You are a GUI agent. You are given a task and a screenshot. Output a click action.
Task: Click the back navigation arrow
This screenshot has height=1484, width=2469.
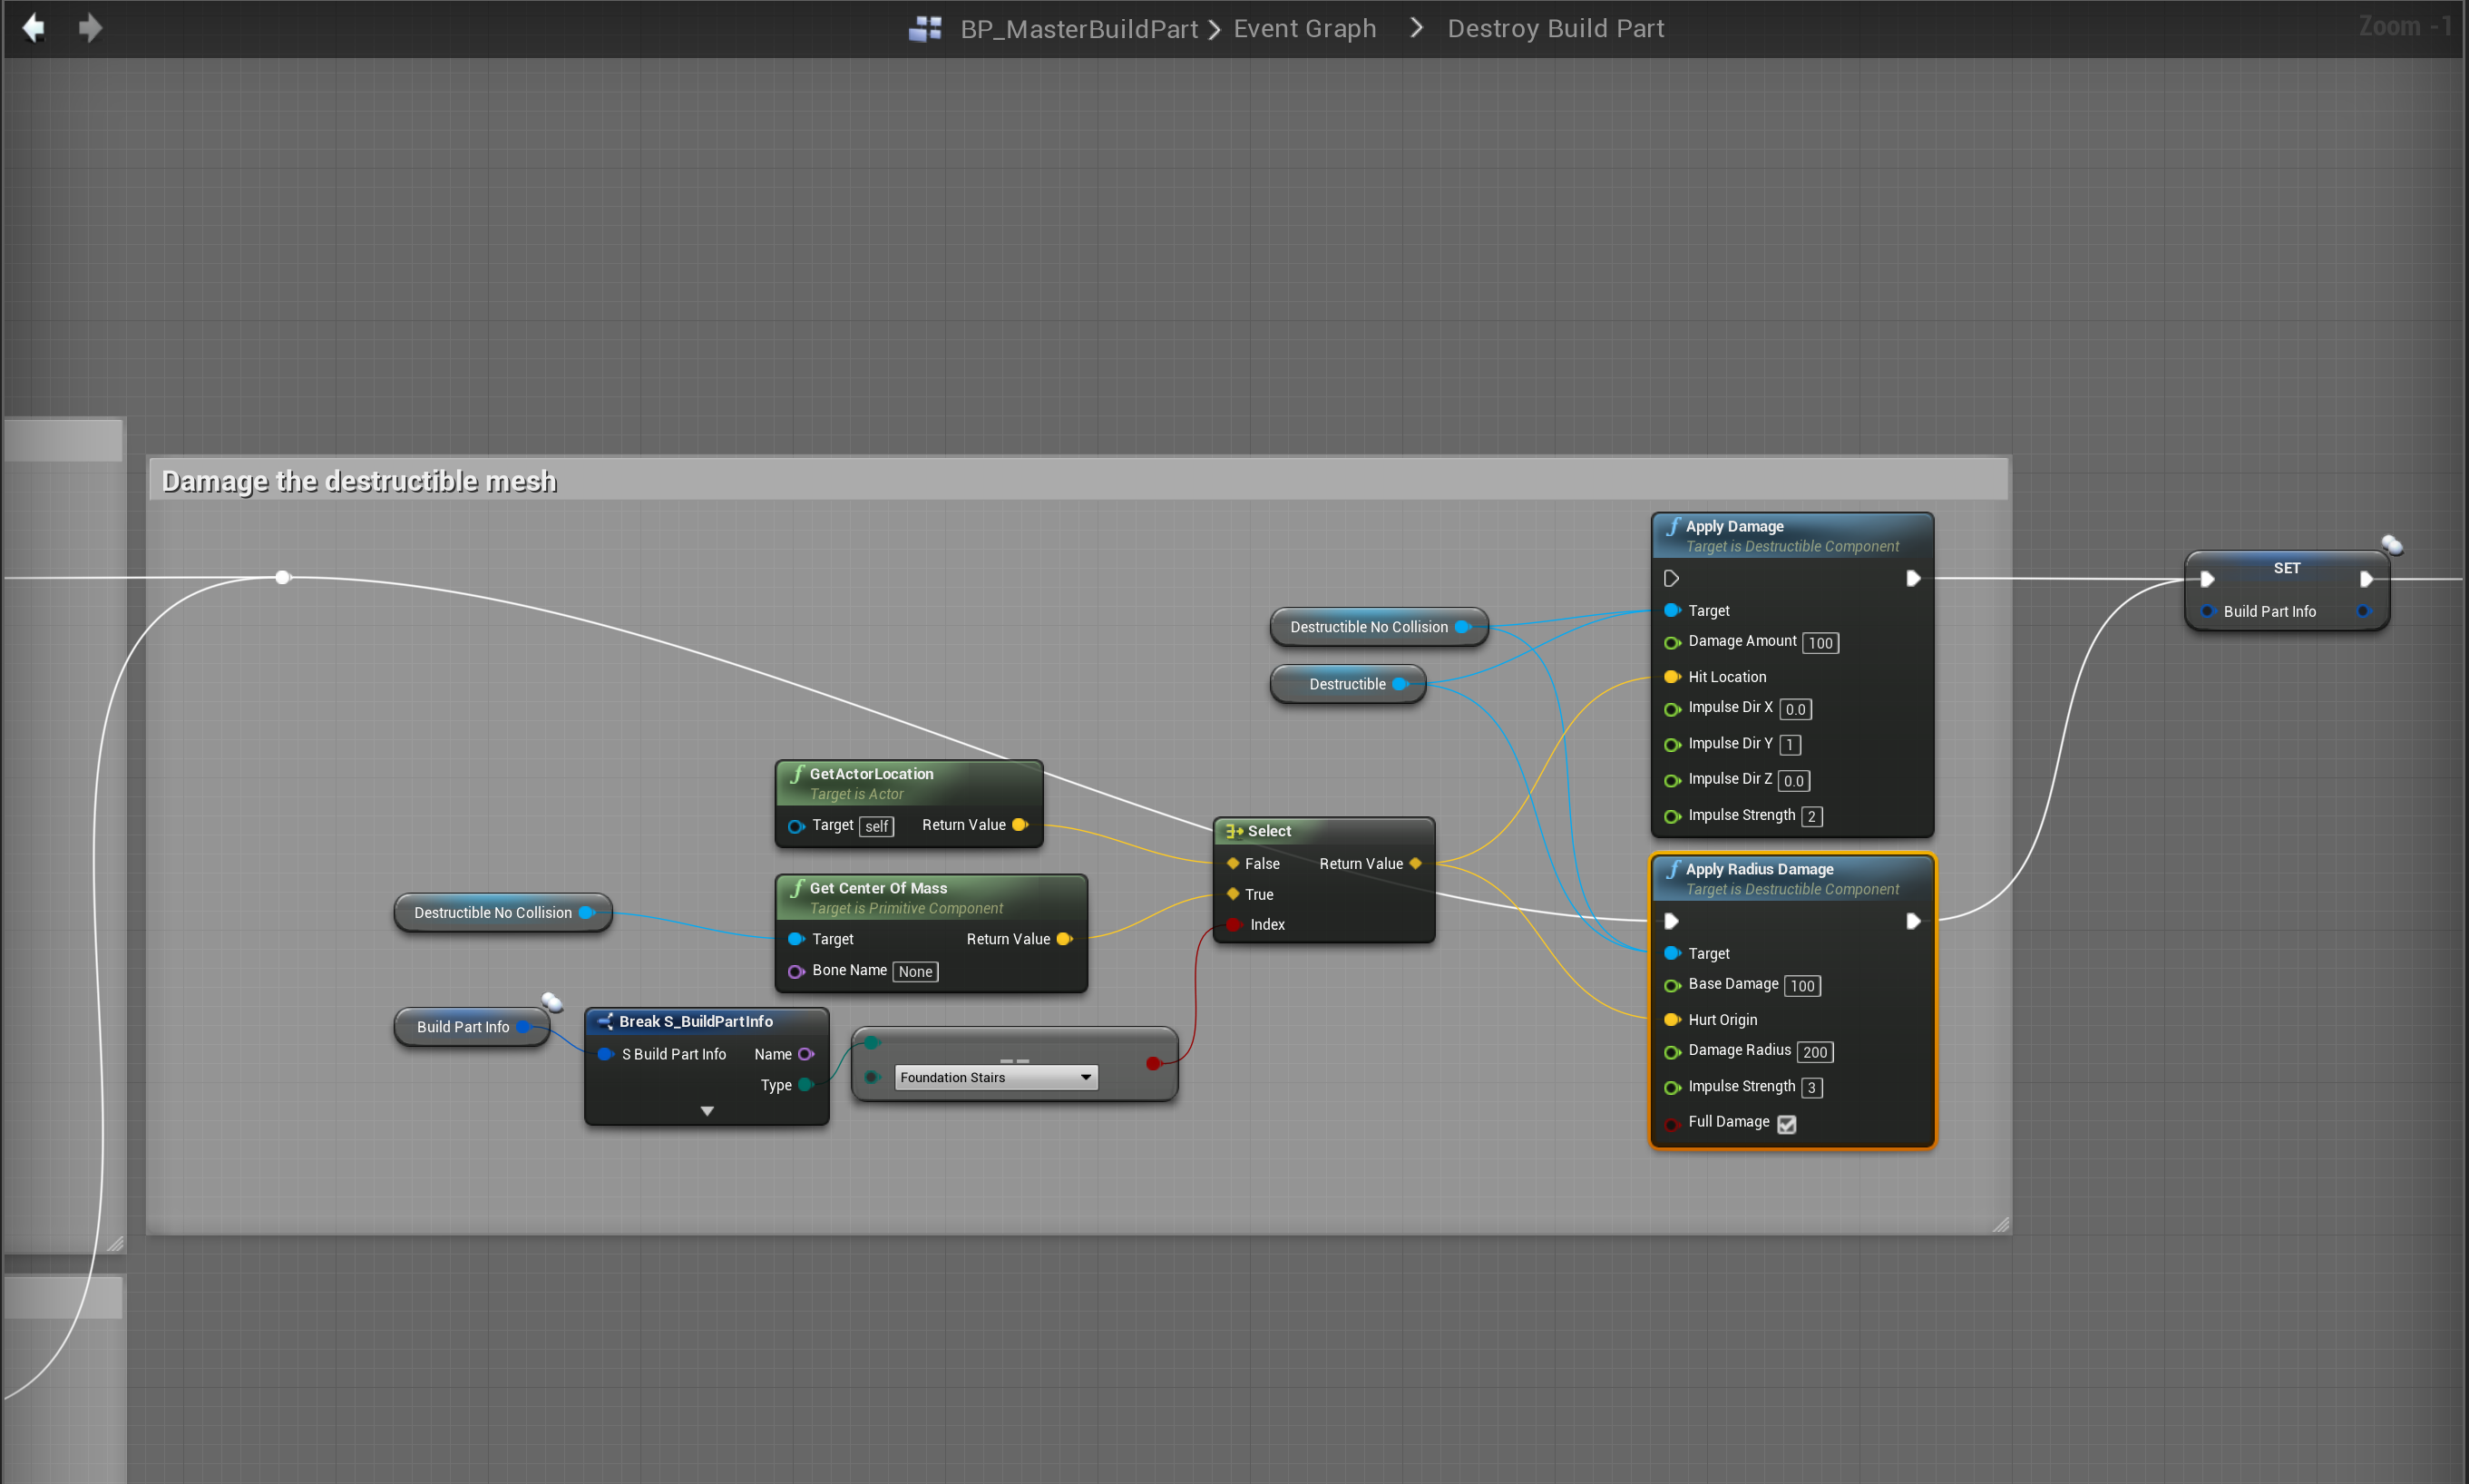coord(34,28)
